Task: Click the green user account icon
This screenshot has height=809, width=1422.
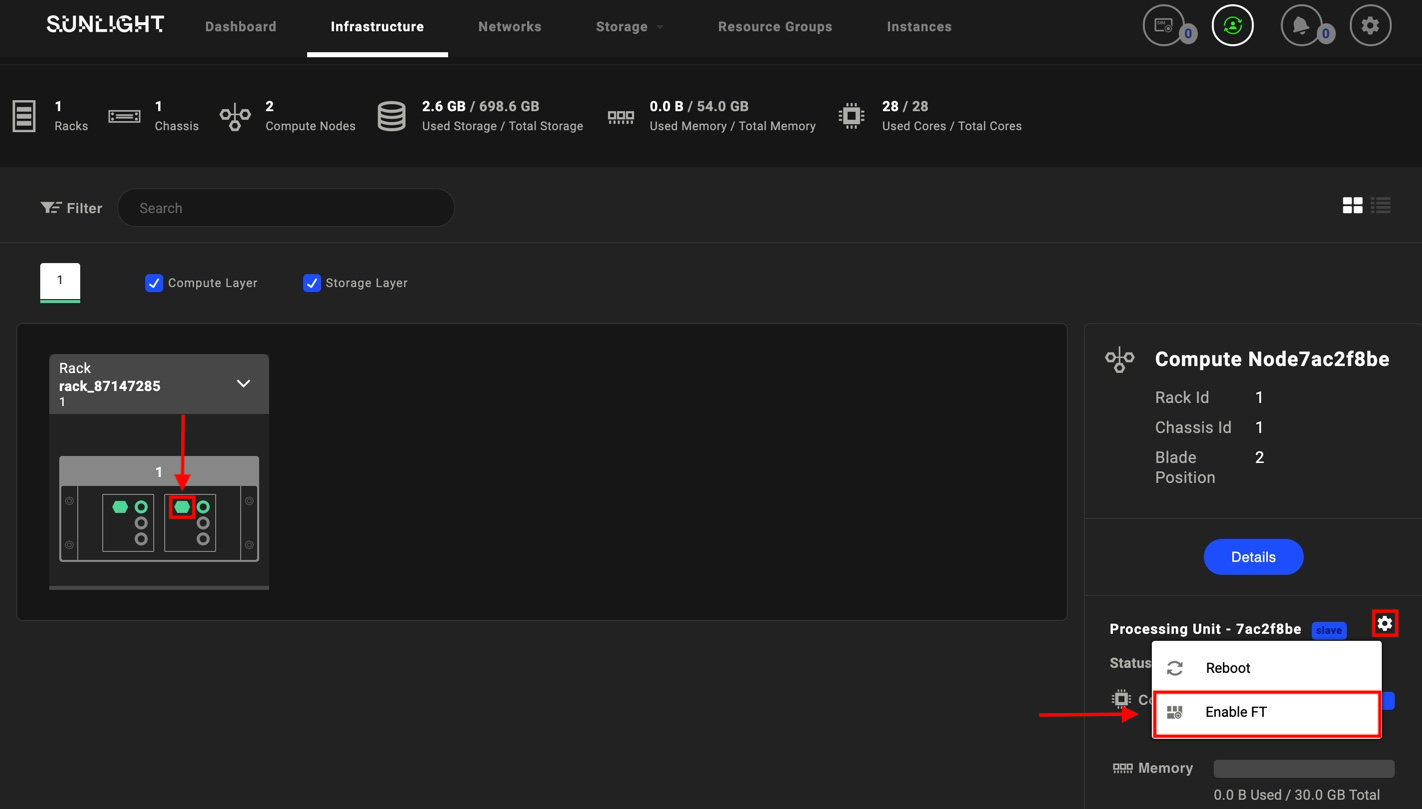Action: click(x=1233, y=26)
